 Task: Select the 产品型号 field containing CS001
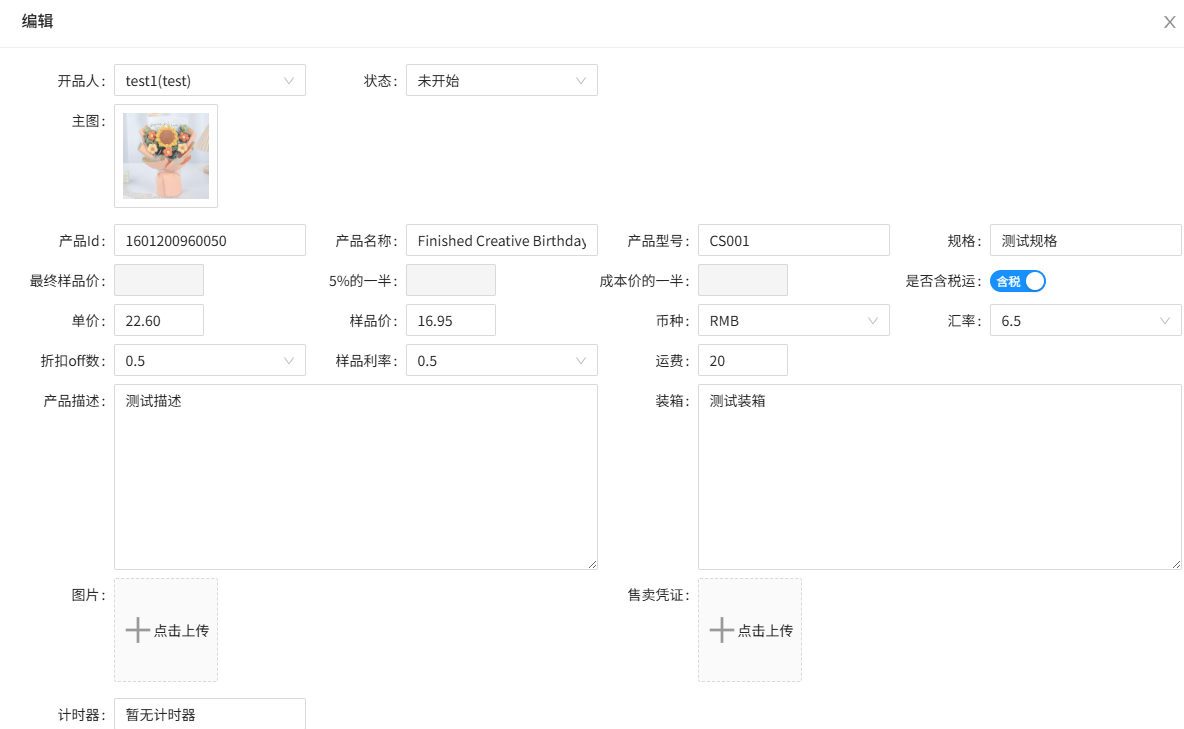pos(794,240)
